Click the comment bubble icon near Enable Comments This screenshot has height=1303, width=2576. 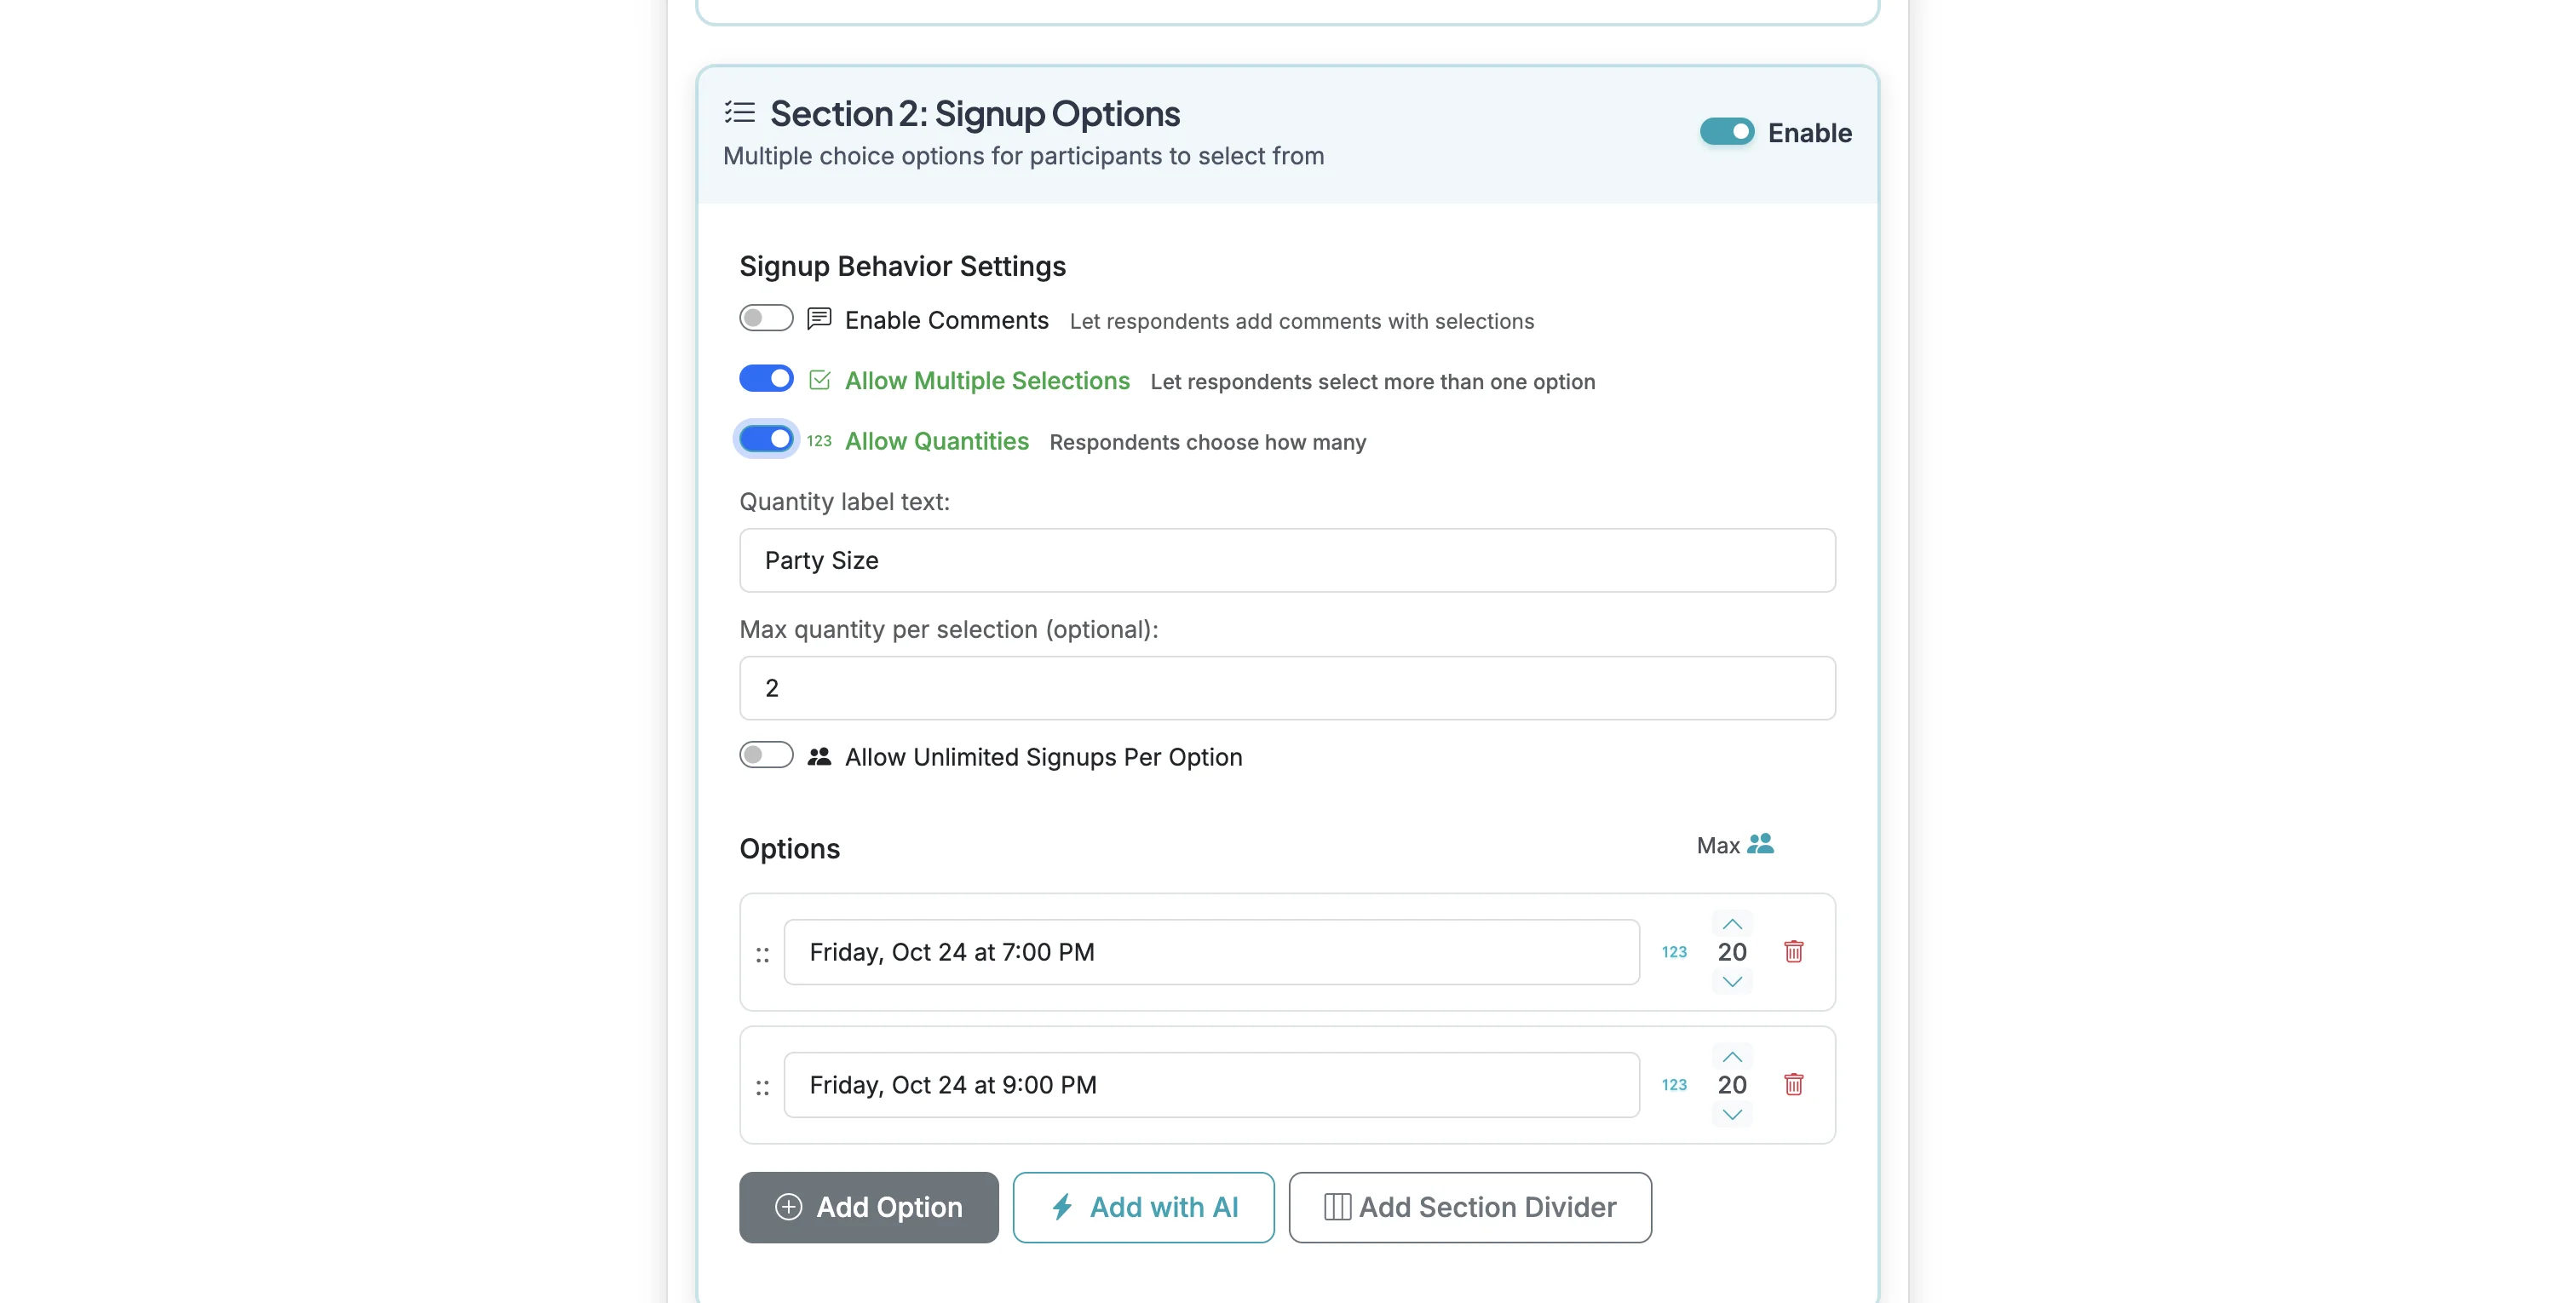point(819,319)
